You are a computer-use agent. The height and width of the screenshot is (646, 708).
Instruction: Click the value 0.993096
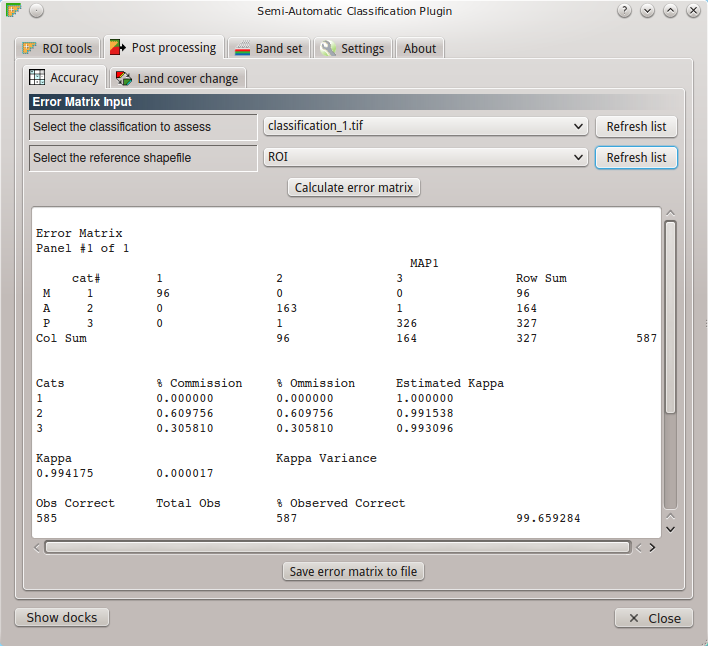(424, 428)
